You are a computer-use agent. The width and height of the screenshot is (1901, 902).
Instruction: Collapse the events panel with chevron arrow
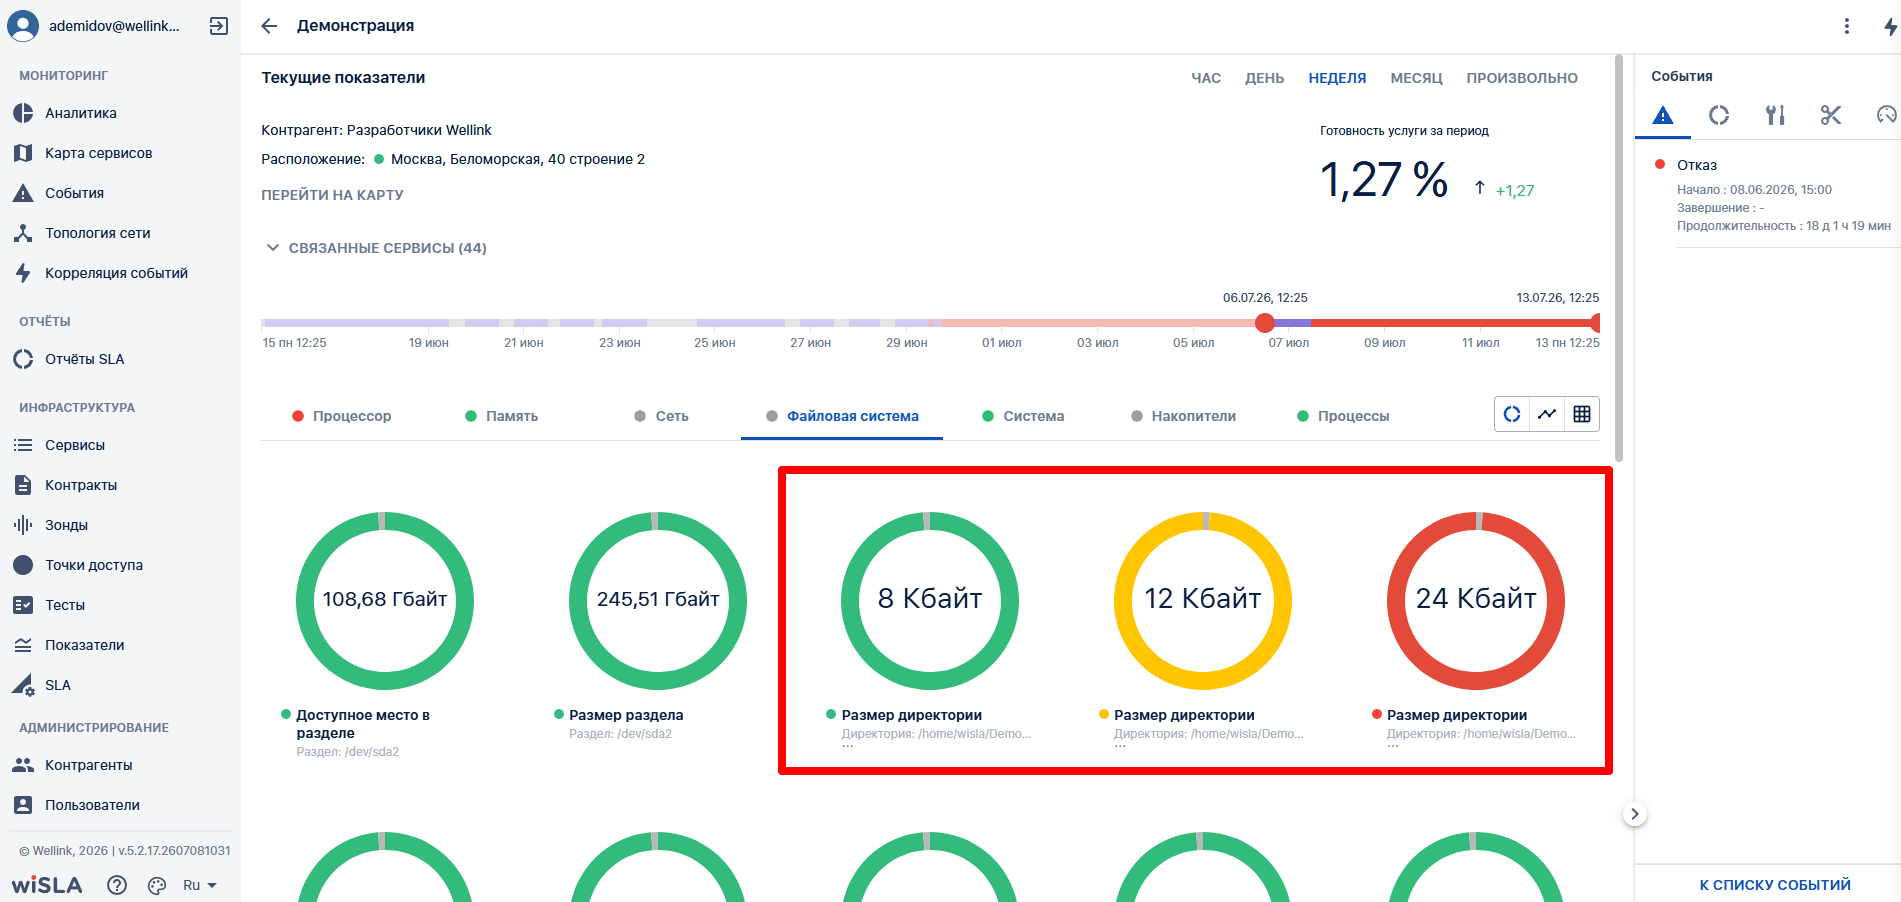[x=1635, y=814]
